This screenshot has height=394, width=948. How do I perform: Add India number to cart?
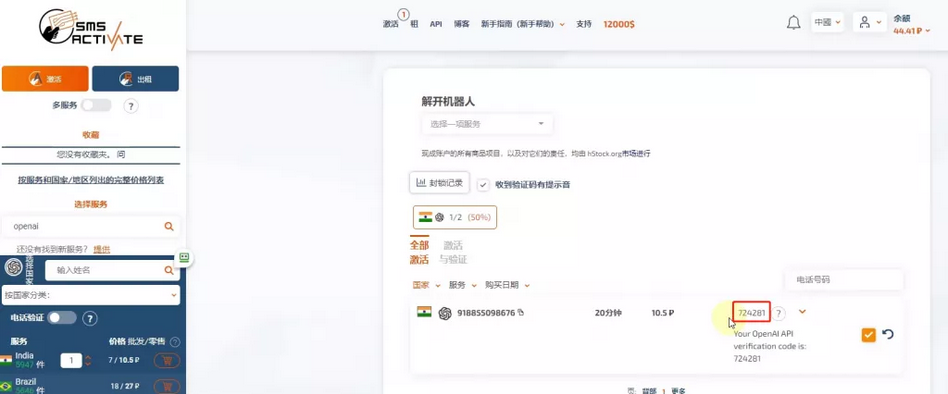[x=167, y=360]
